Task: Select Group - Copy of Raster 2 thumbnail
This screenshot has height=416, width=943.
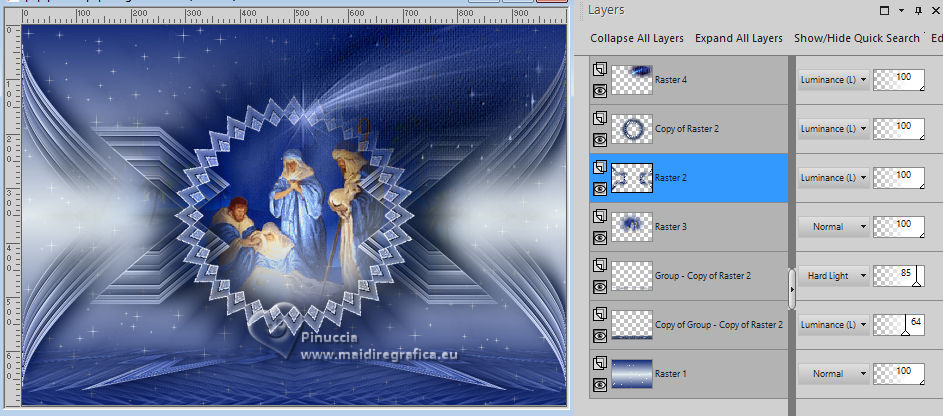Action: click(632, 277)
